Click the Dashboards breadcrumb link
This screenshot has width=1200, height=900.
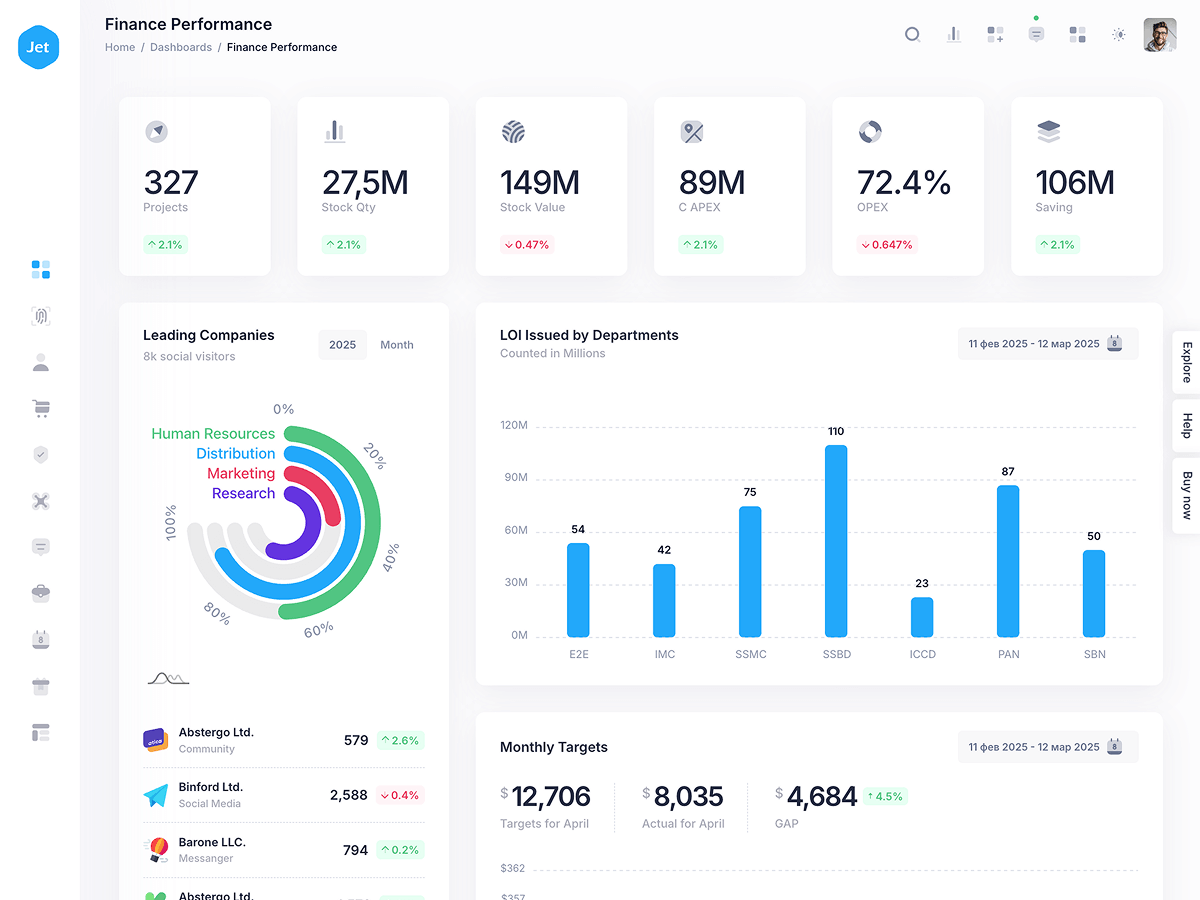click(181, 47)
